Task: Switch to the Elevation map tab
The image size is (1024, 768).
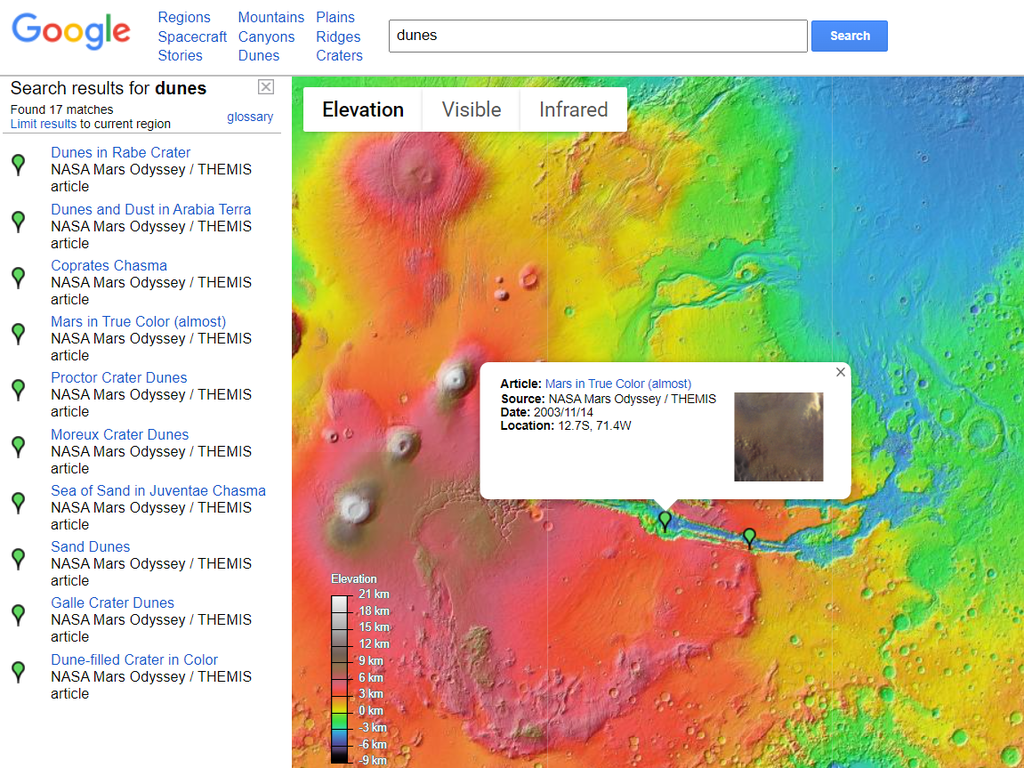Action: (x=363, y=110)
